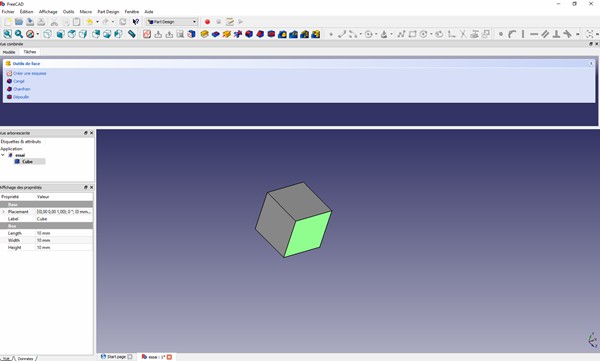This screenshot has width=600, height=361.
Task: Open the Part Design workbench dropdown
Action: pos(172,22)
